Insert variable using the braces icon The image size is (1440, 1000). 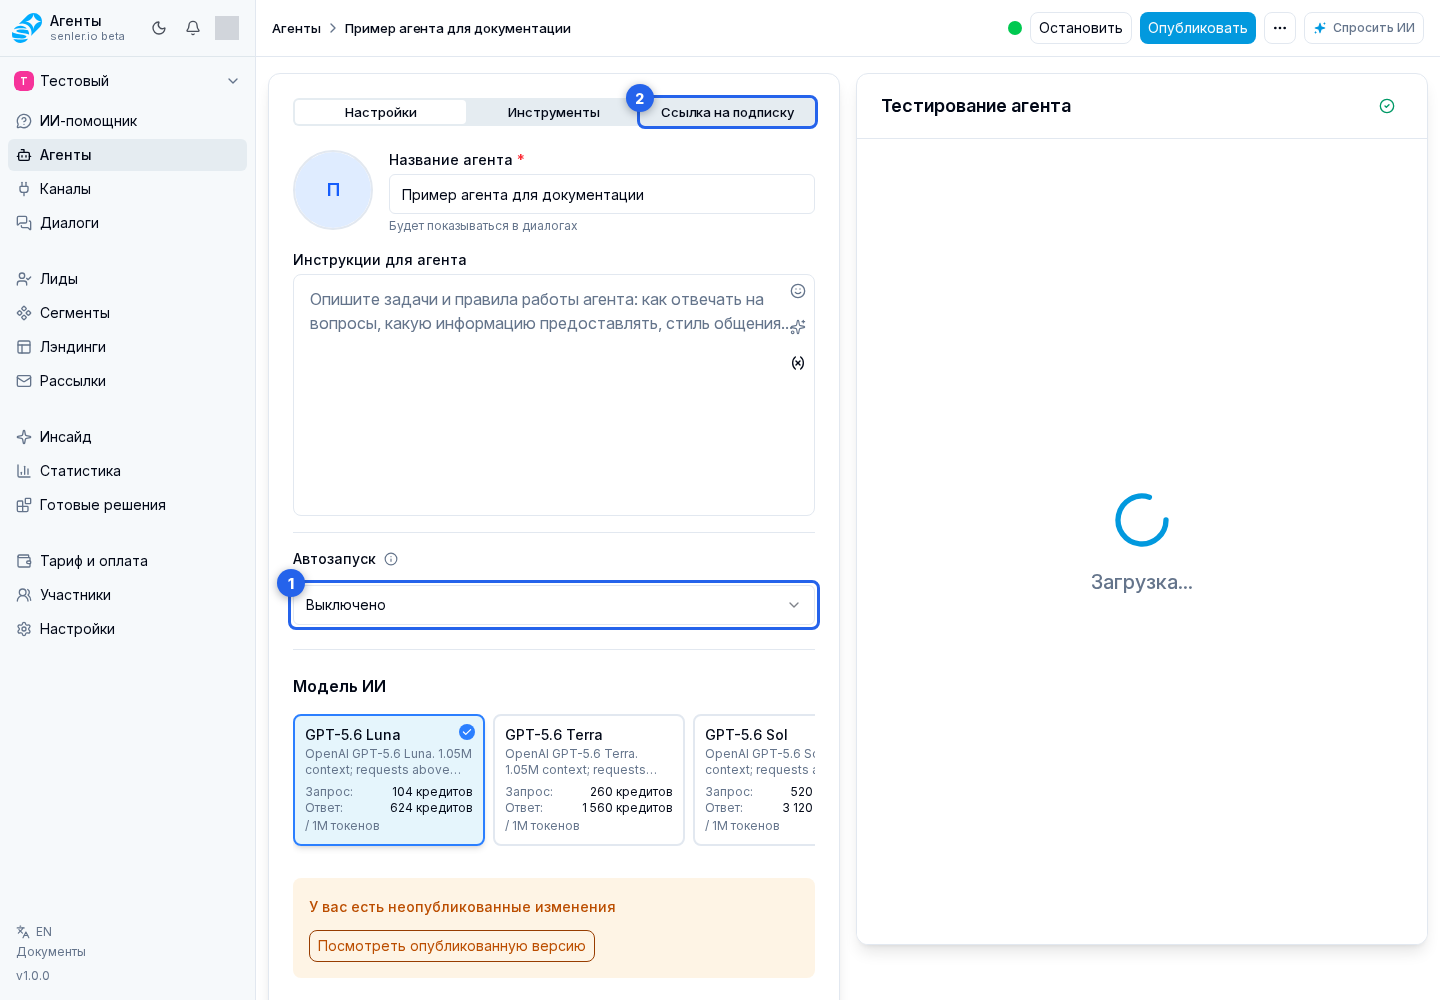[x=798, y=363]
